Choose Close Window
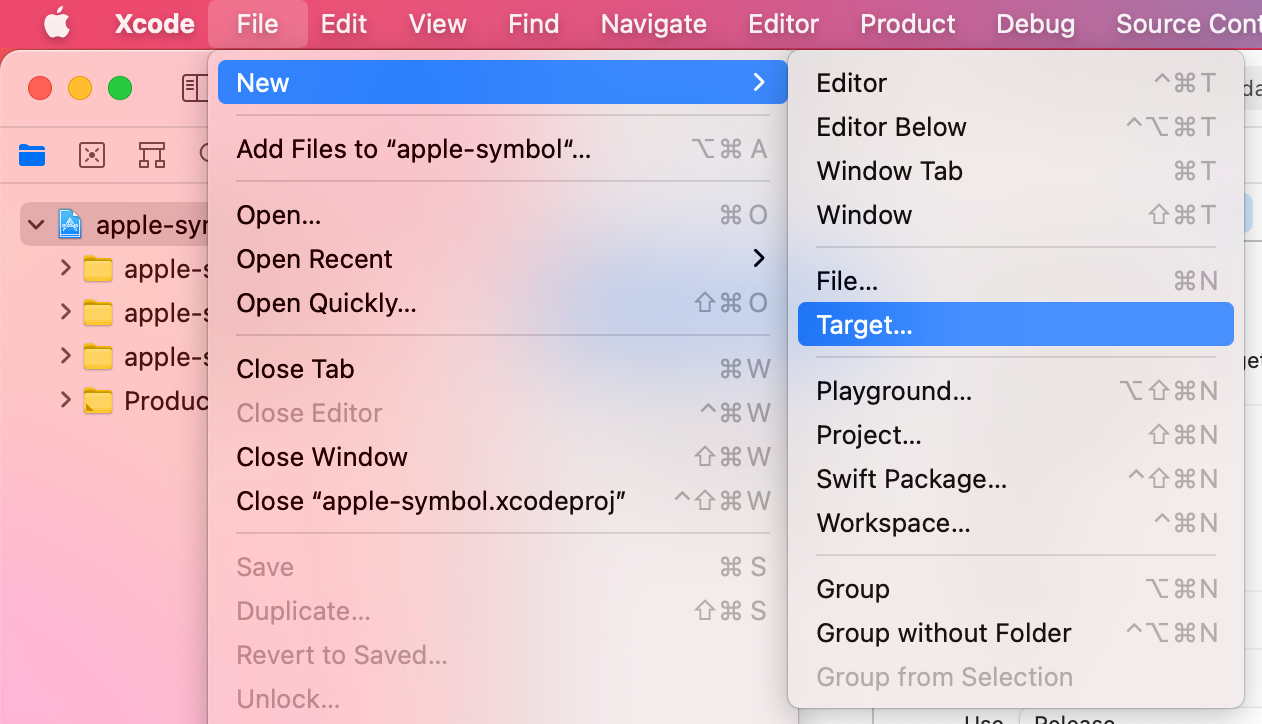This screenshot has width=1262, height=724. (x=503, y=457)
